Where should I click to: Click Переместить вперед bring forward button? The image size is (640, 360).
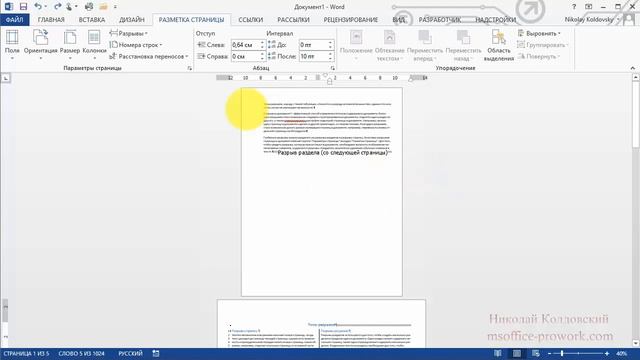[x=425, y=45]
